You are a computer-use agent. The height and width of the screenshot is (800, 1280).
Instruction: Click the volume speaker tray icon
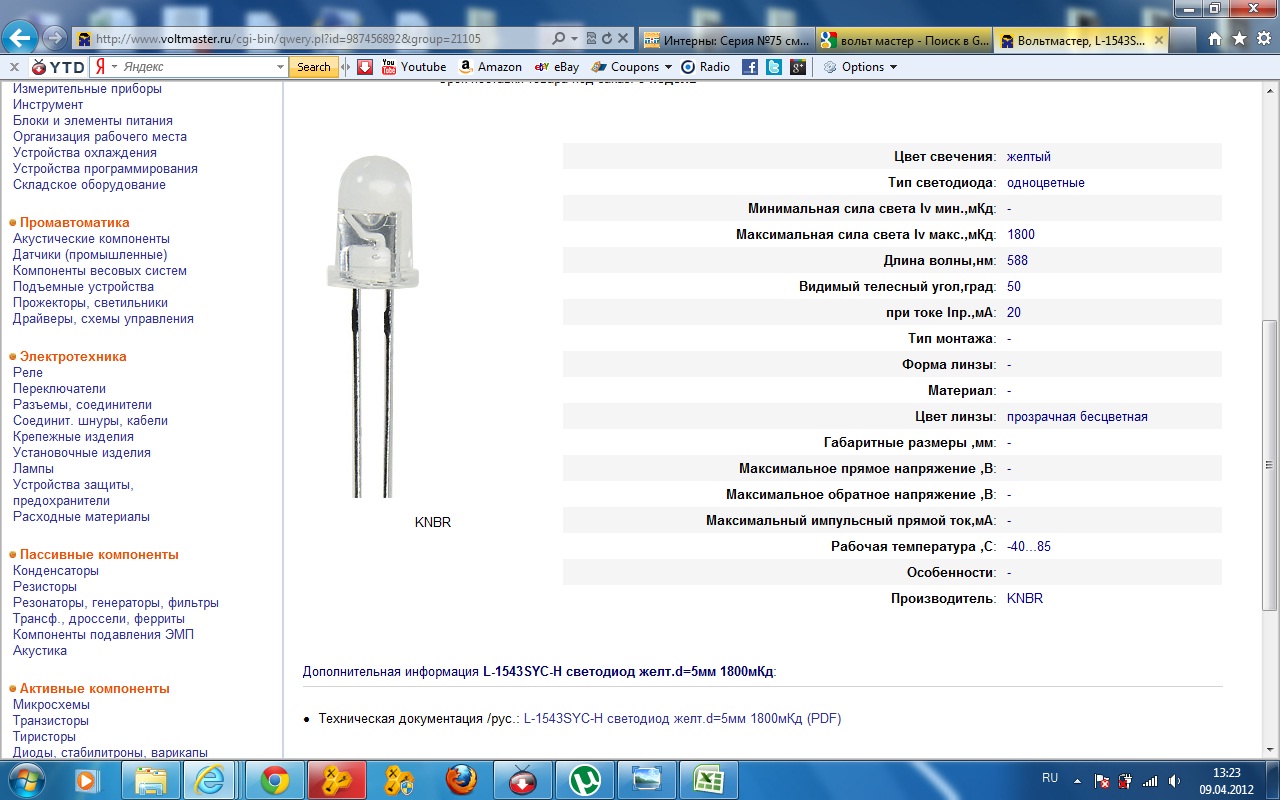pos(1173,780)
